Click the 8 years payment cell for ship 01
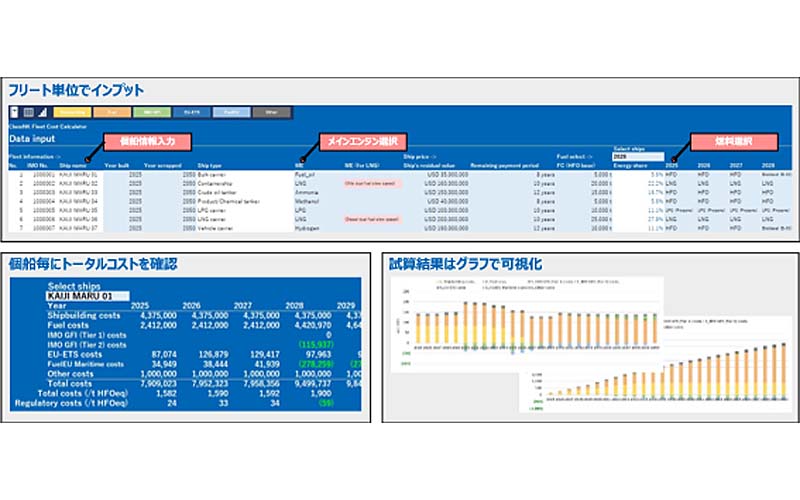Image resolution: width=800 pixels, height=500 pixels. click(x=545, y=174)
